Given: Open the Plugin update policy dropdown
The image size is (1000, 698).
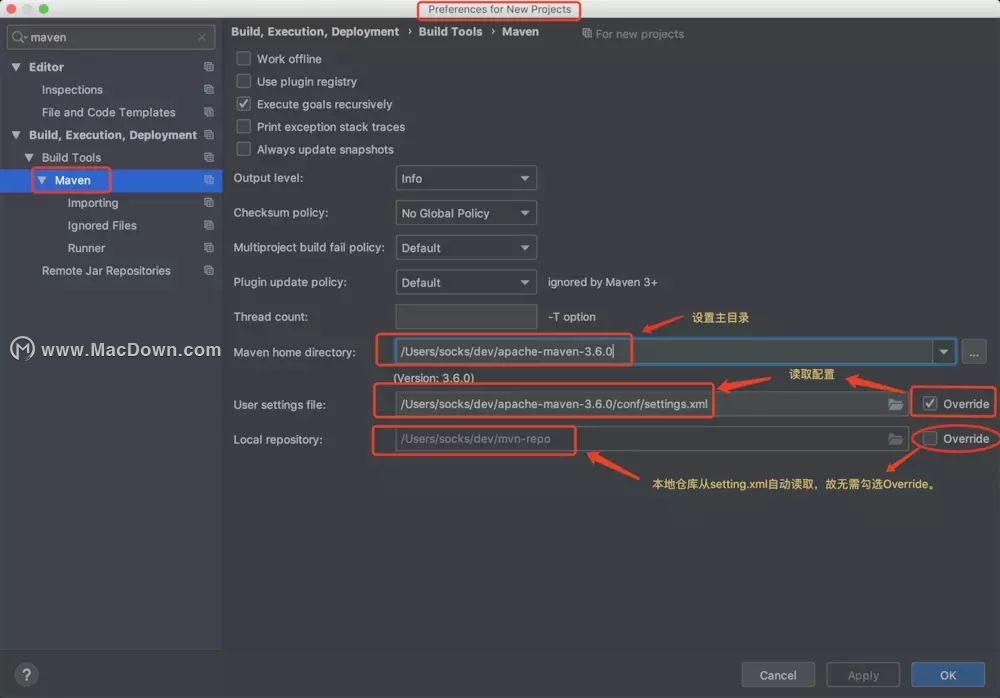Looking at the screenshot, I should (x=466, y=282).
